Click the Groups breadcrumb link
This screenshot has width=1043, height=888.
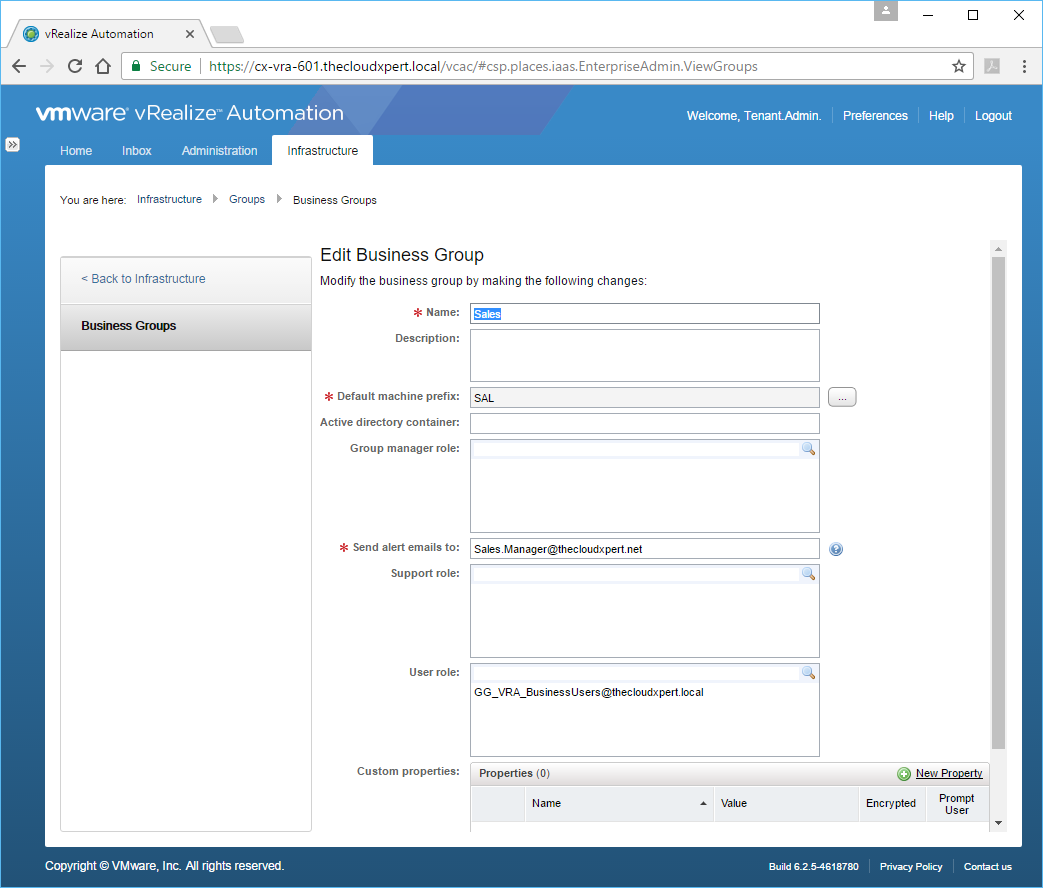pyautogui.click(x=247, y=200)
